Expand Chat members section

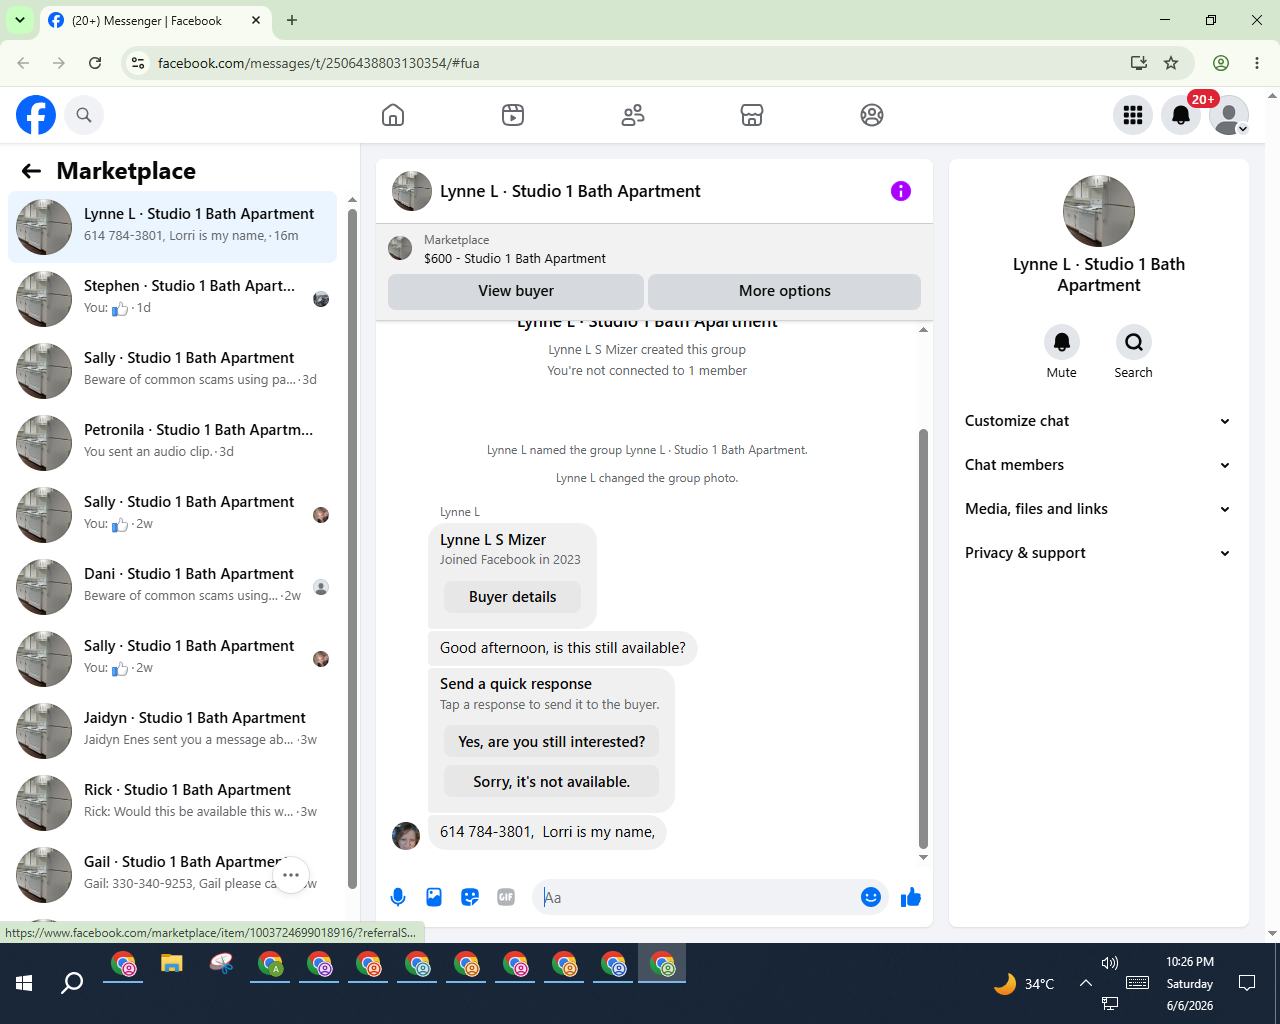[1098, 465]
